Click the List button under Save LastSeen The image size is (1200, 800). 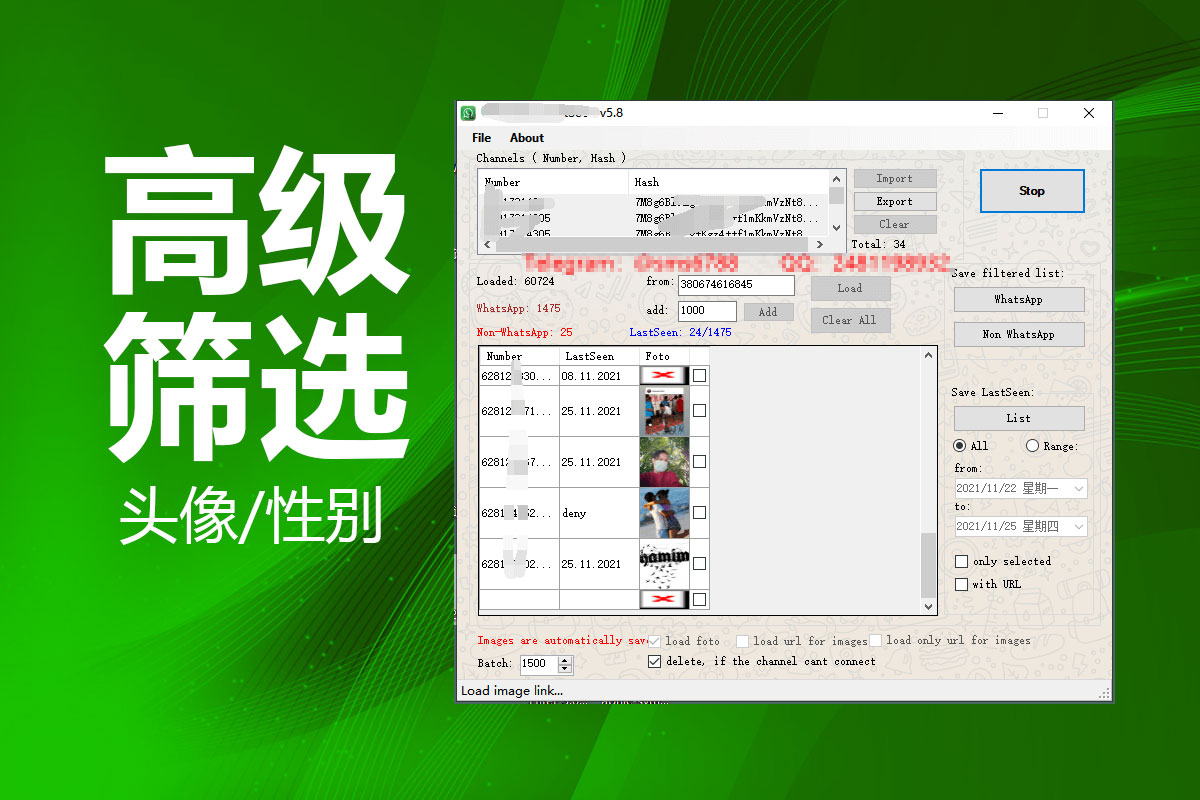(1018, 418)
